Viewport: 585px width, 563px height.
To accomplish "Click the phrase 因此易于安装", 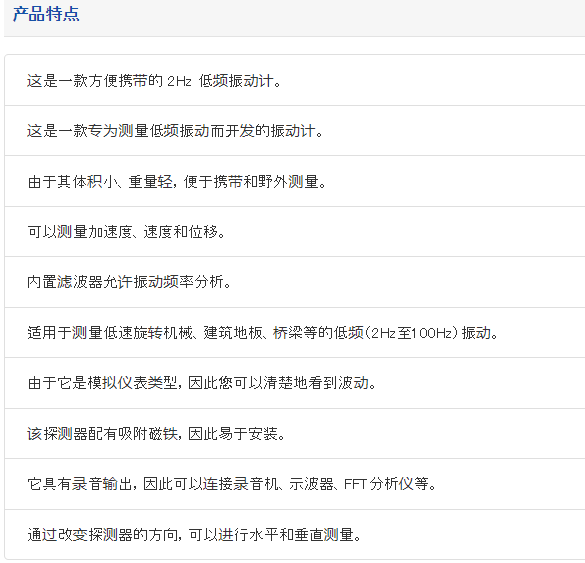I will tap(232, 434).
